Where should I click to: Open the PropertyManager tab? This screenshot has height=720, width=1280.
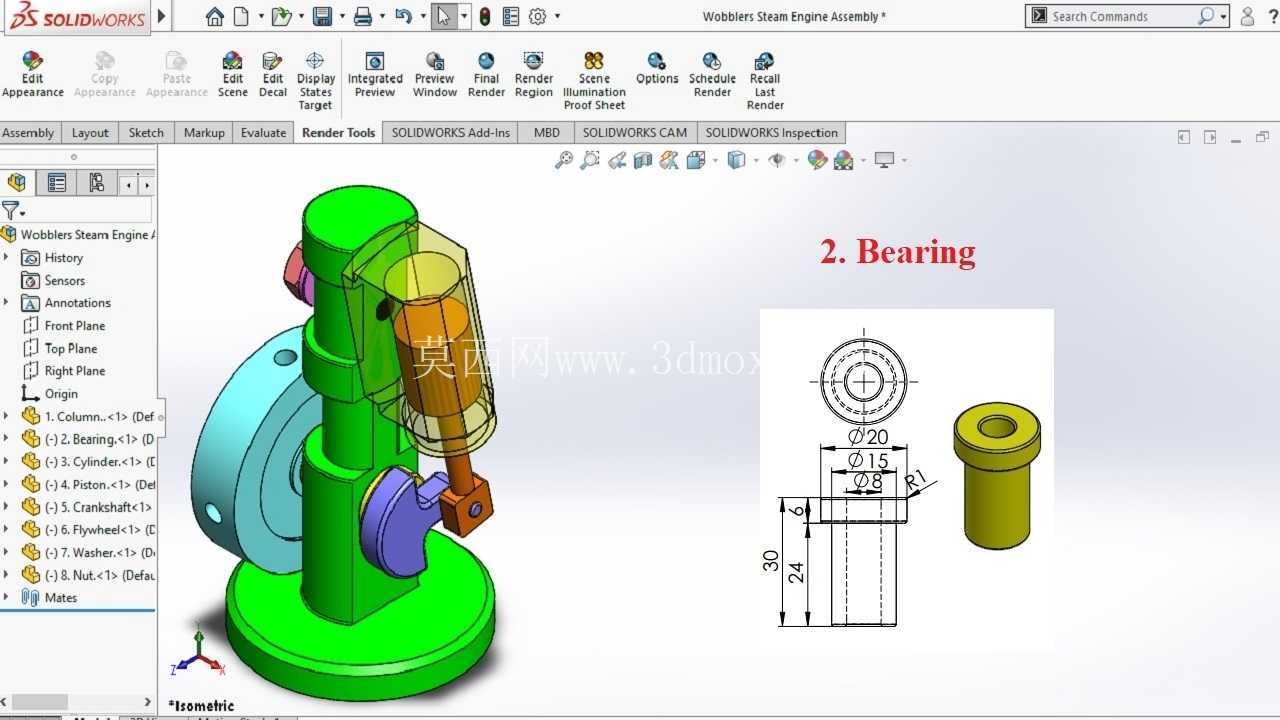57,182
